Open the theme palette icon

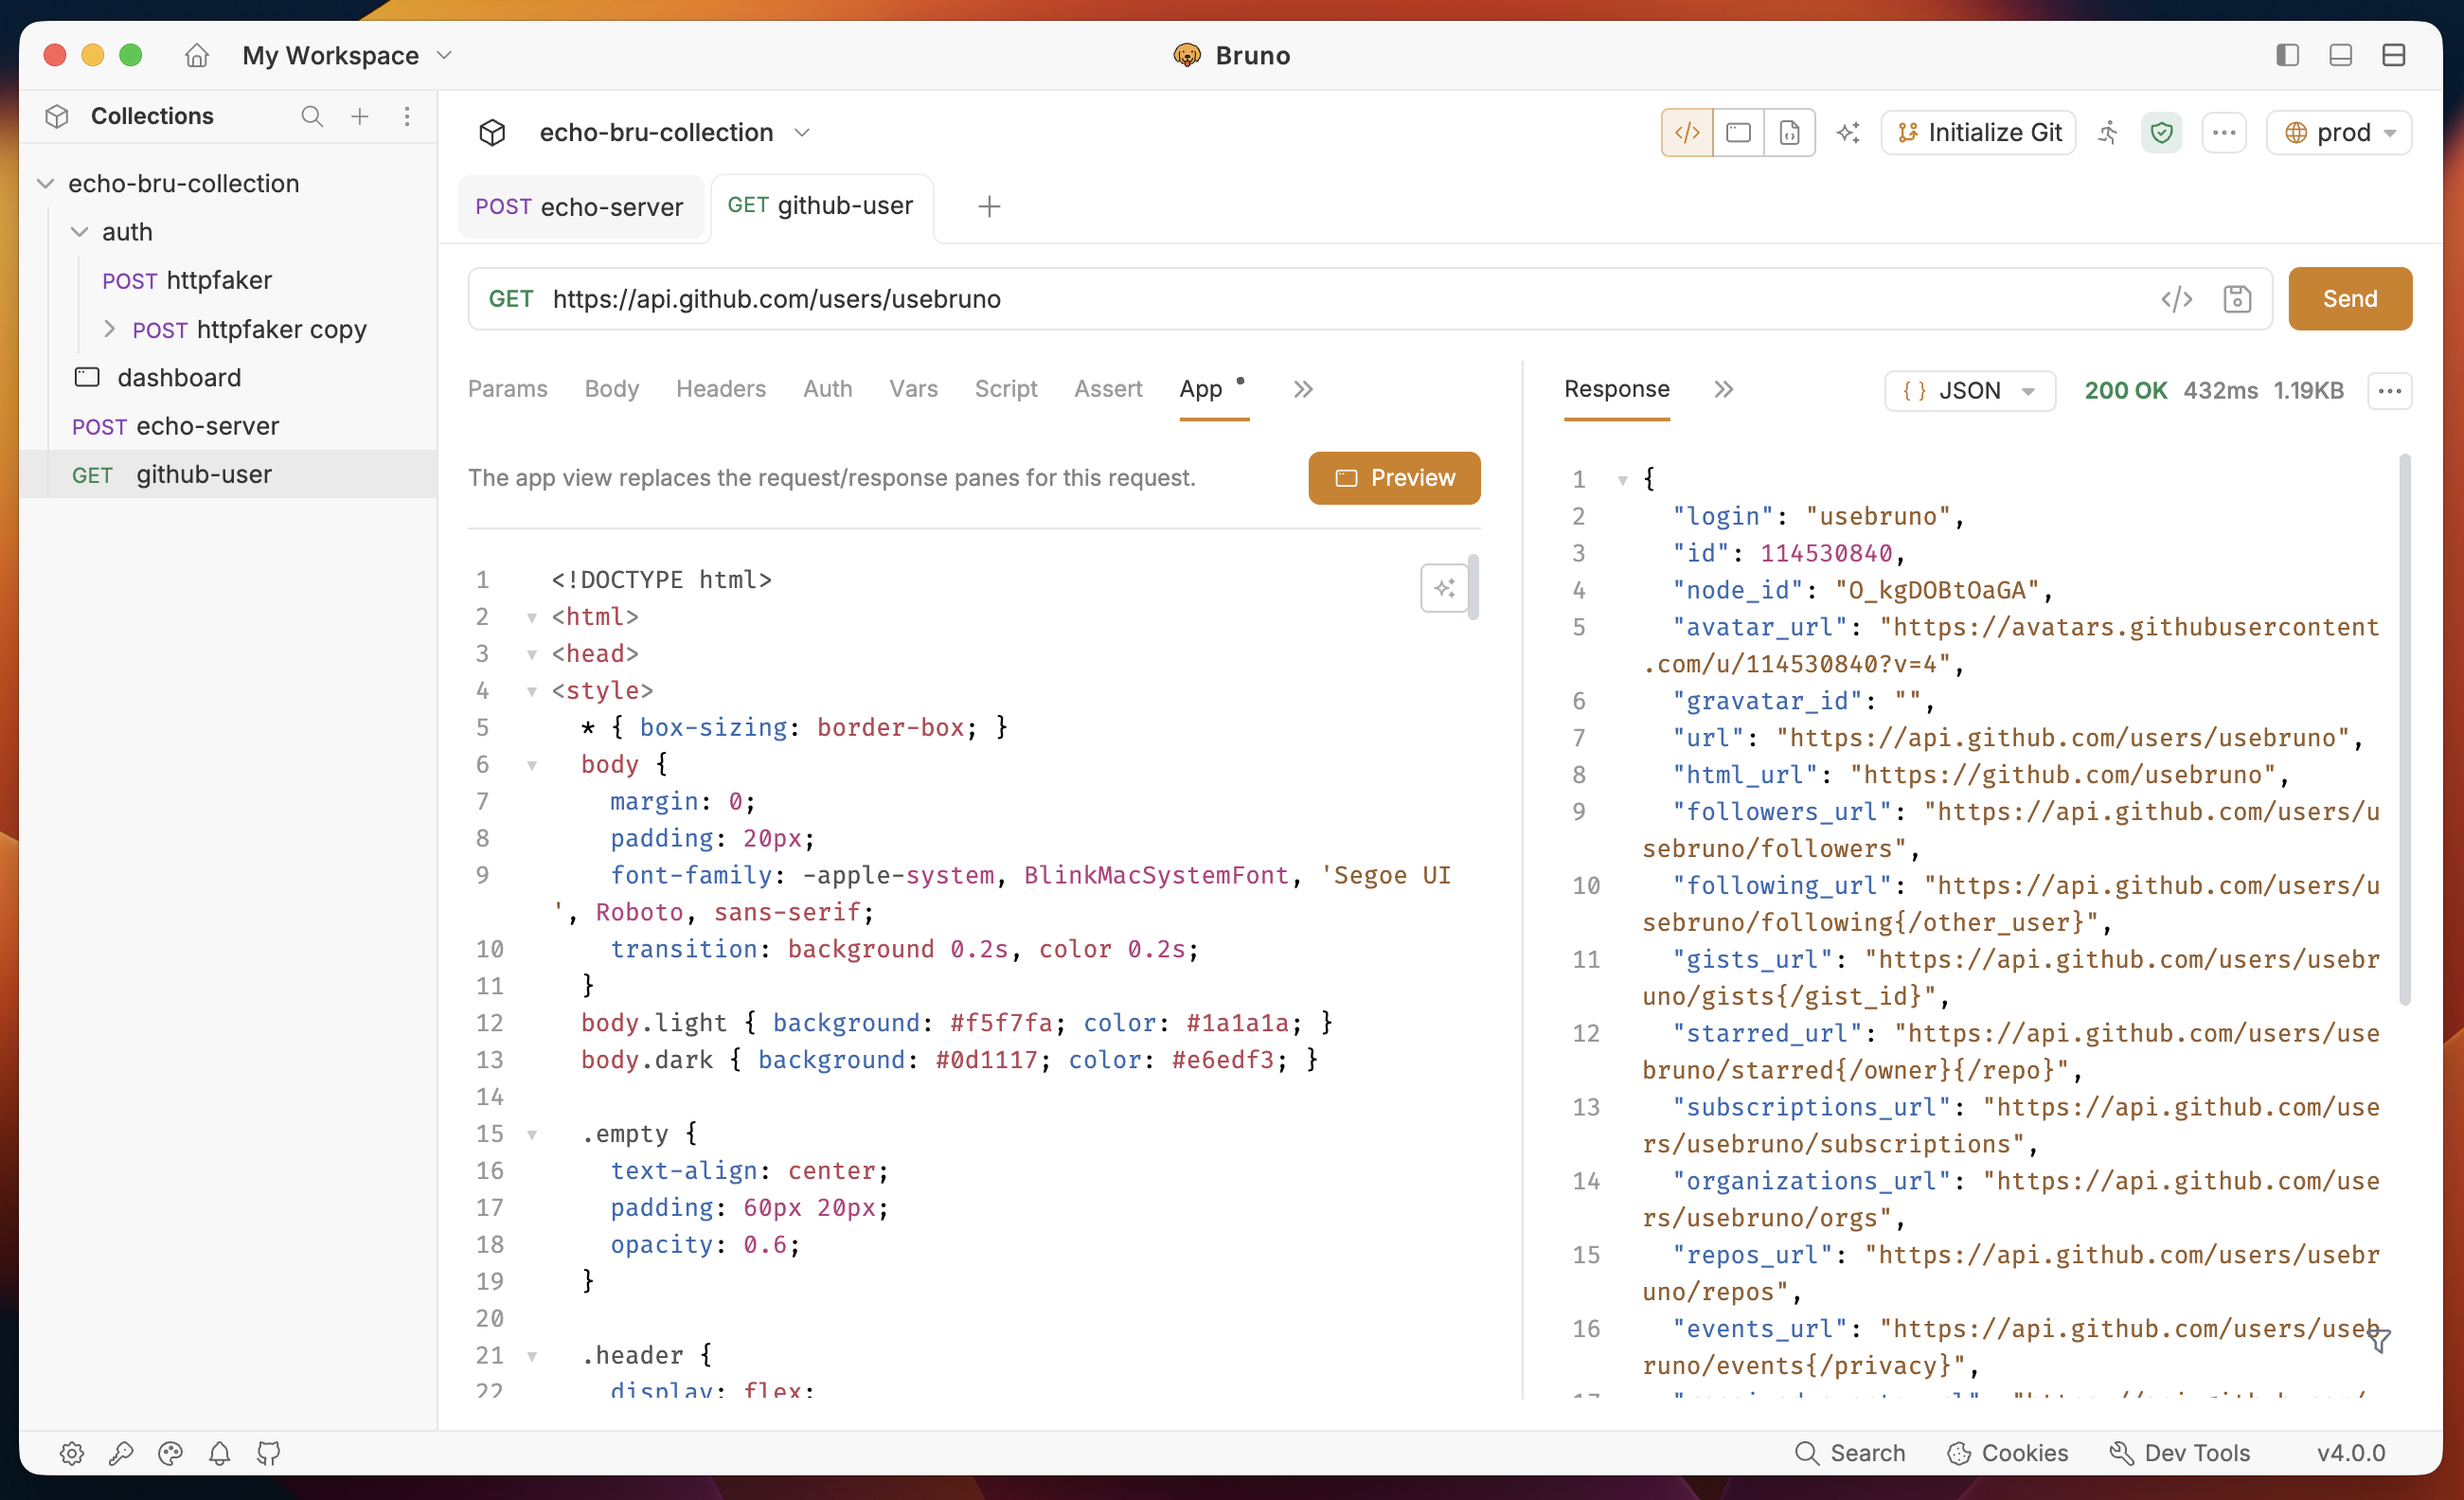(x=170, y=1453)
